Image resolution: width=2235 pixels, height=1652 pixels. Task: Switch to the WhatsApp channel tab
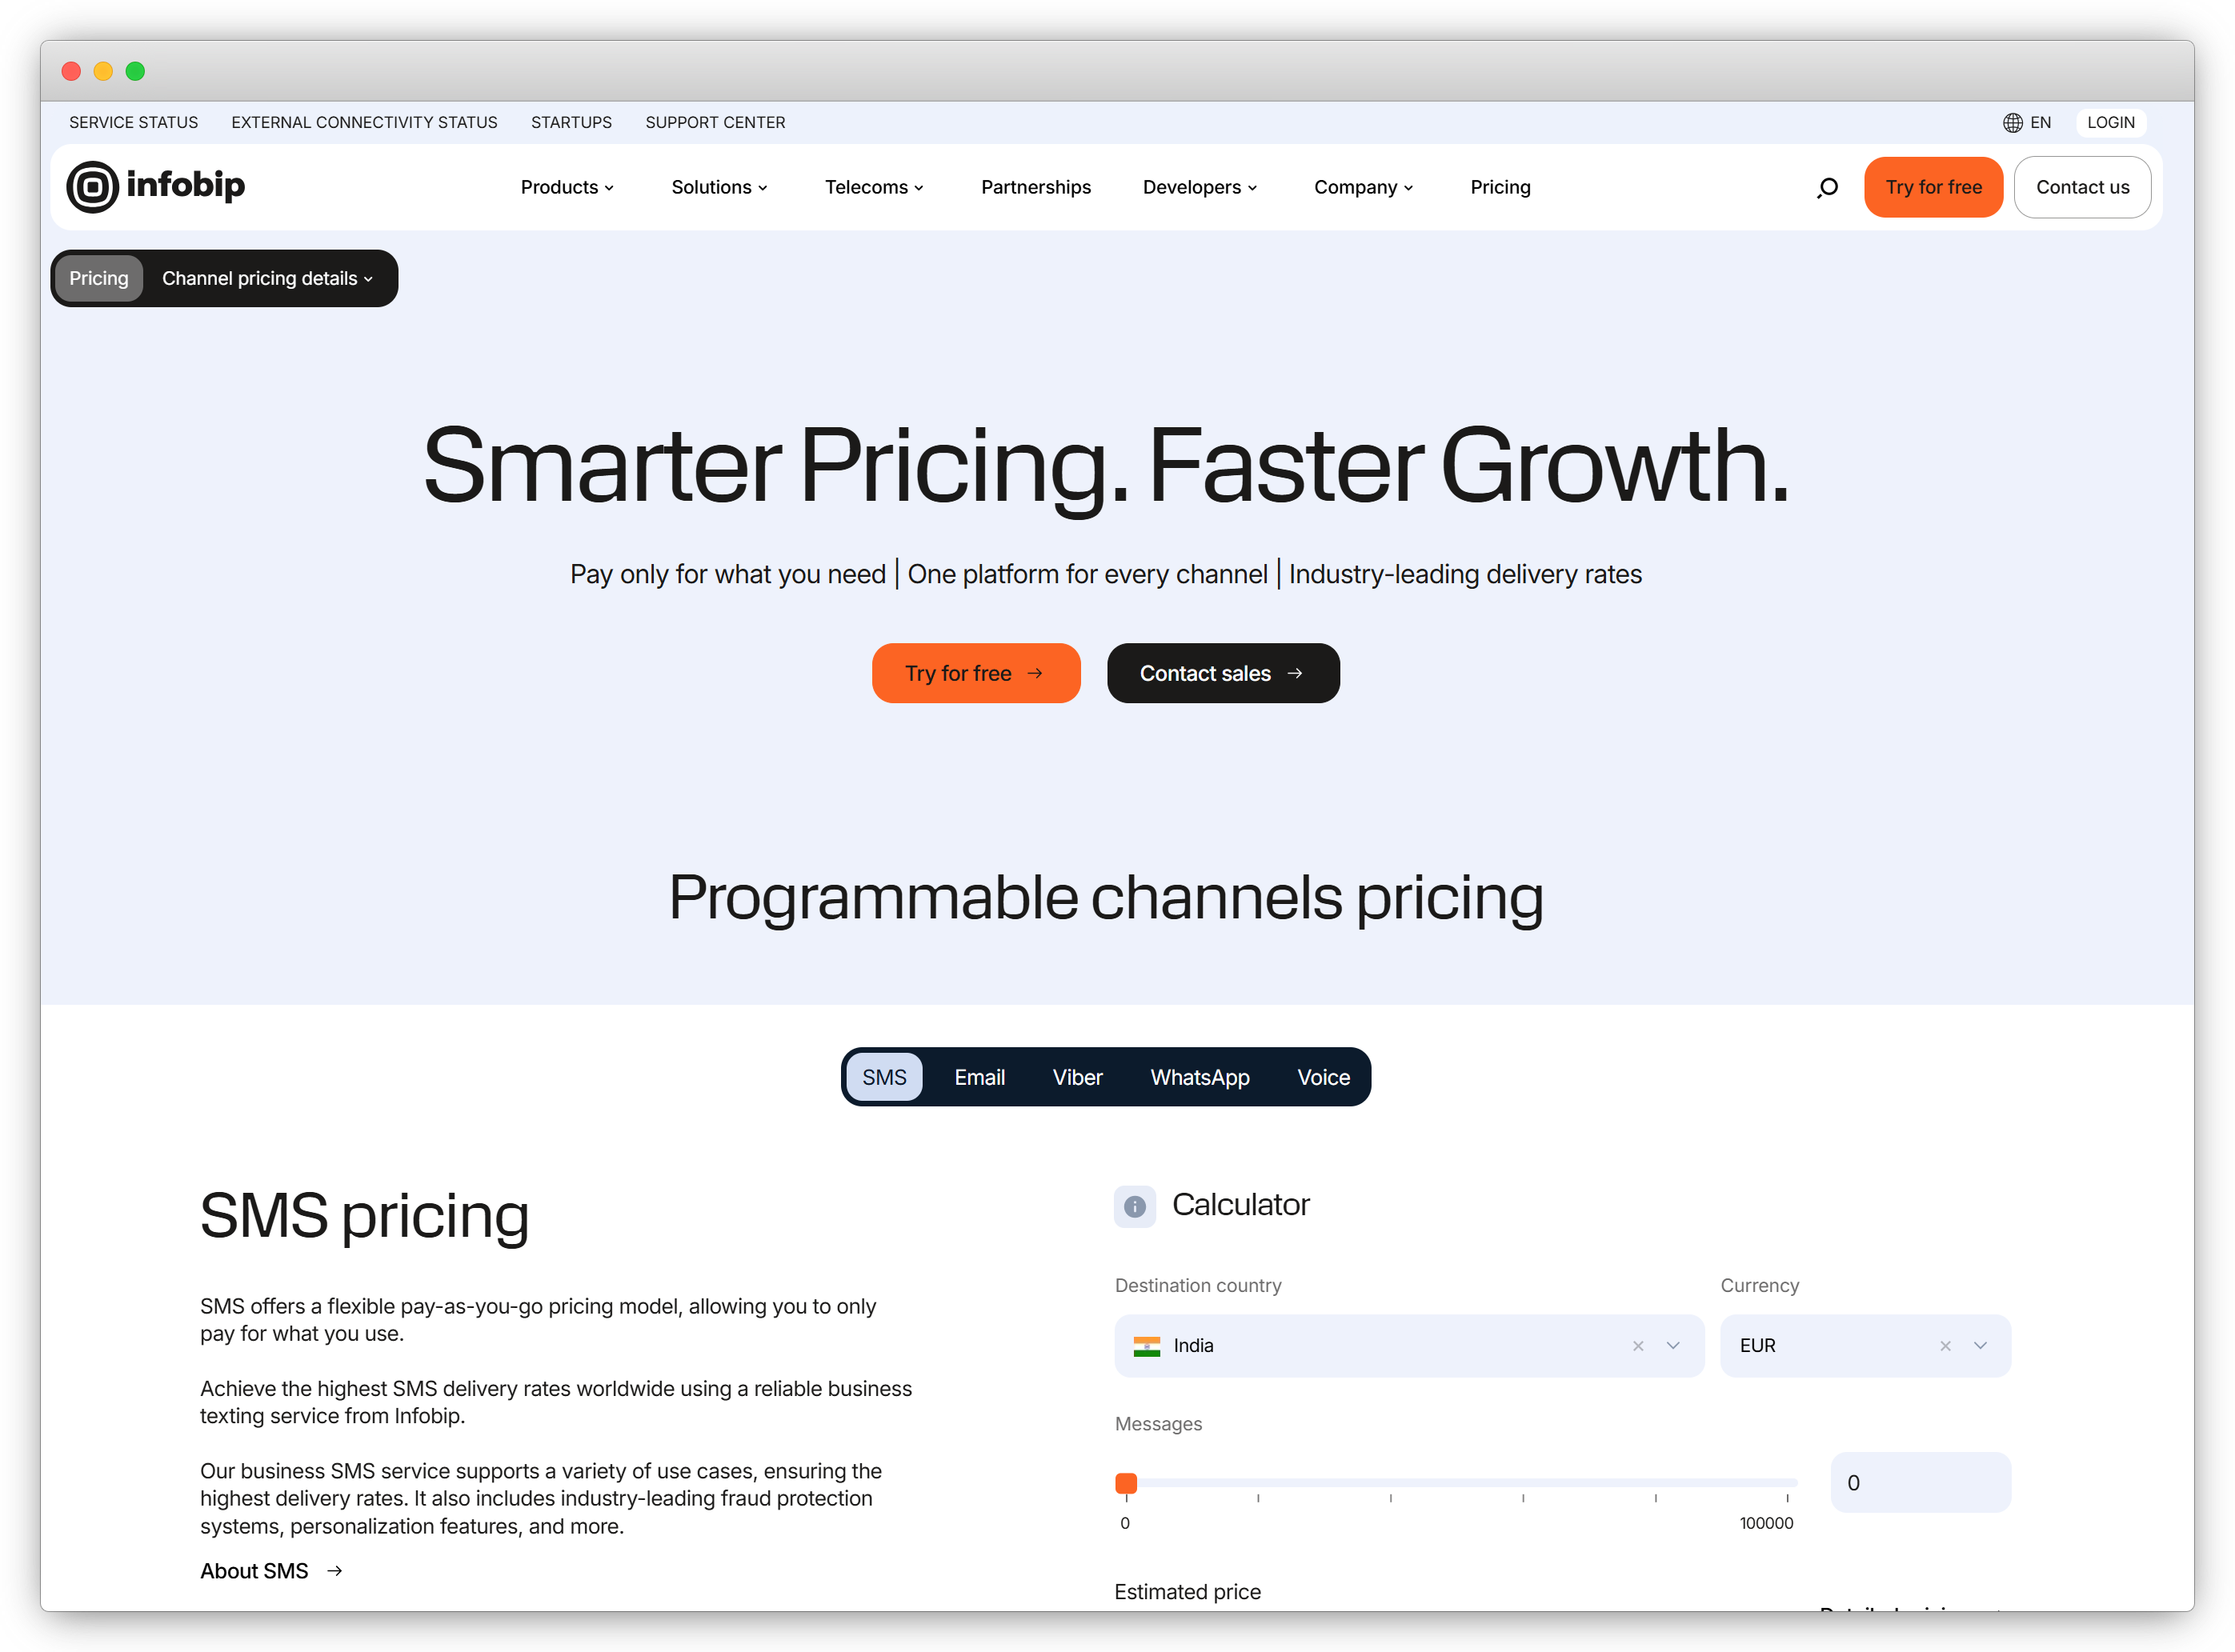(1199, 1077)
